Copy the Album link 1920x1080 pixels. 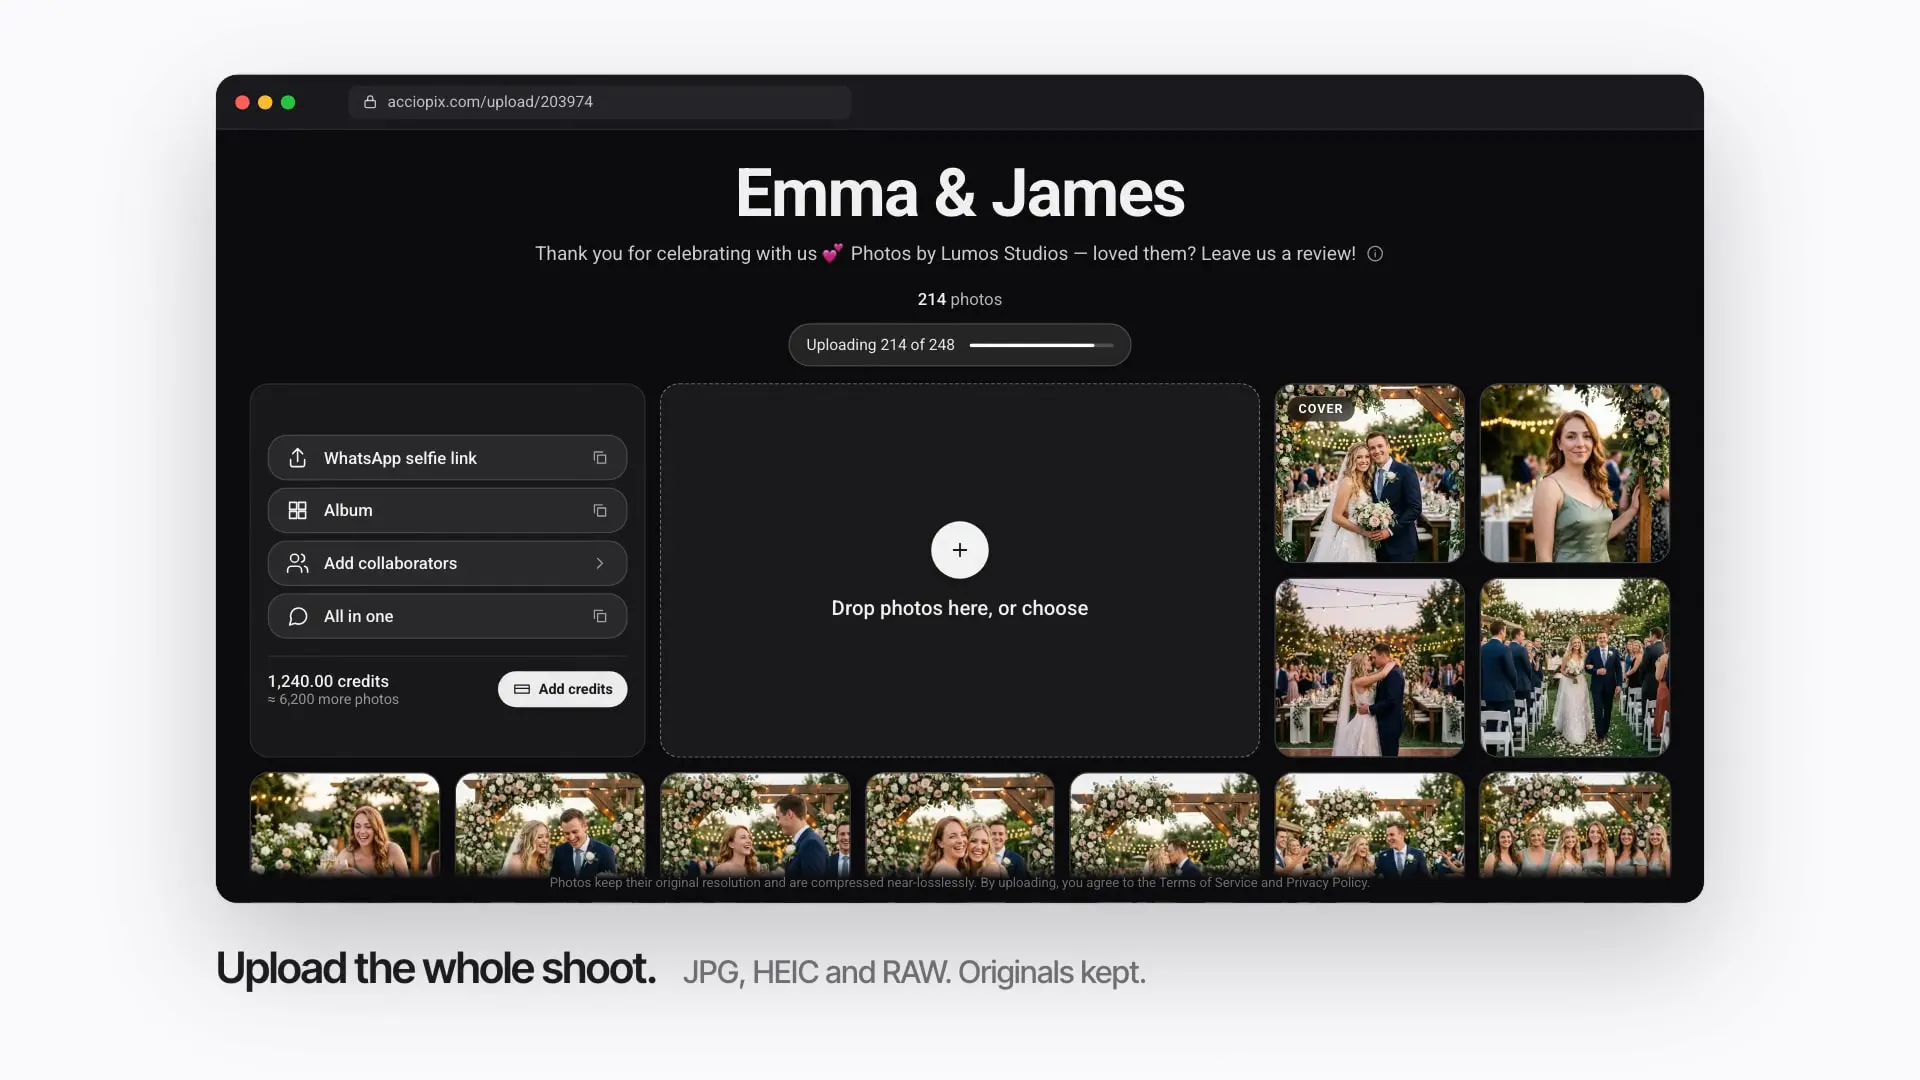point(600,511)
